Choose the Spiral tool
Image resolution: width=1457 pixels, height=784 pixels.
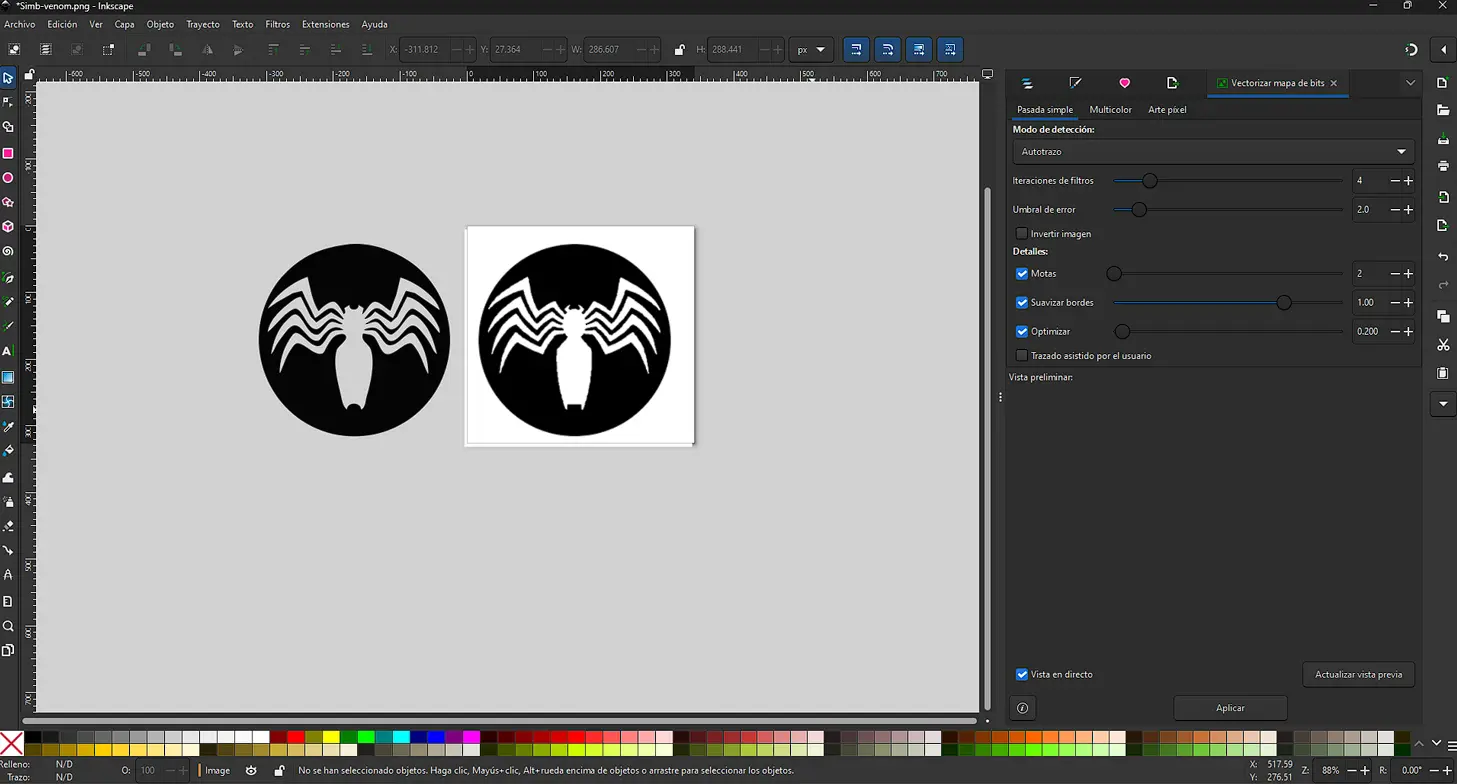click(8, 252)
